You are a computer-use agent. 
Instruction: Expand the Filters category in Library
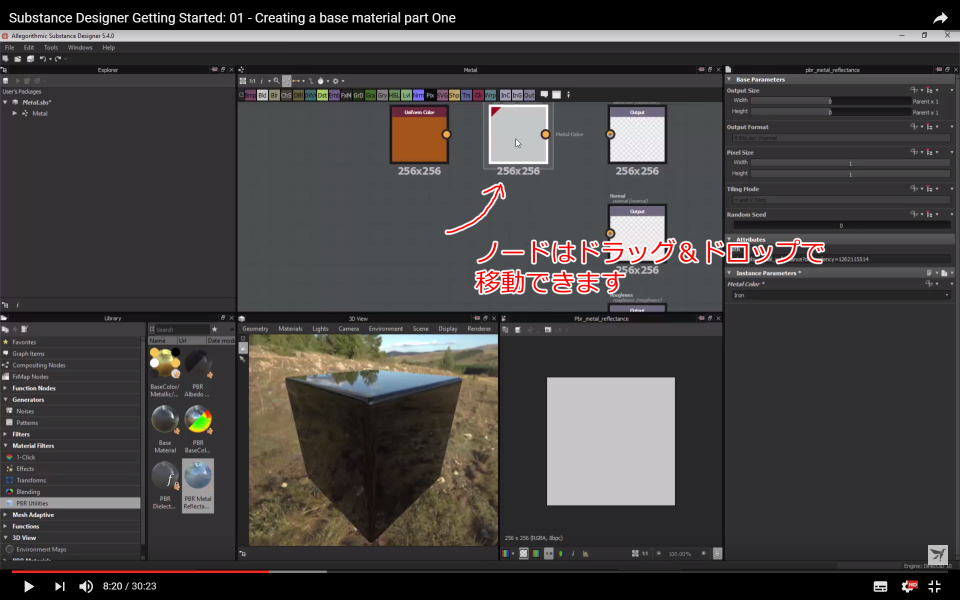[x=6, y=434]
